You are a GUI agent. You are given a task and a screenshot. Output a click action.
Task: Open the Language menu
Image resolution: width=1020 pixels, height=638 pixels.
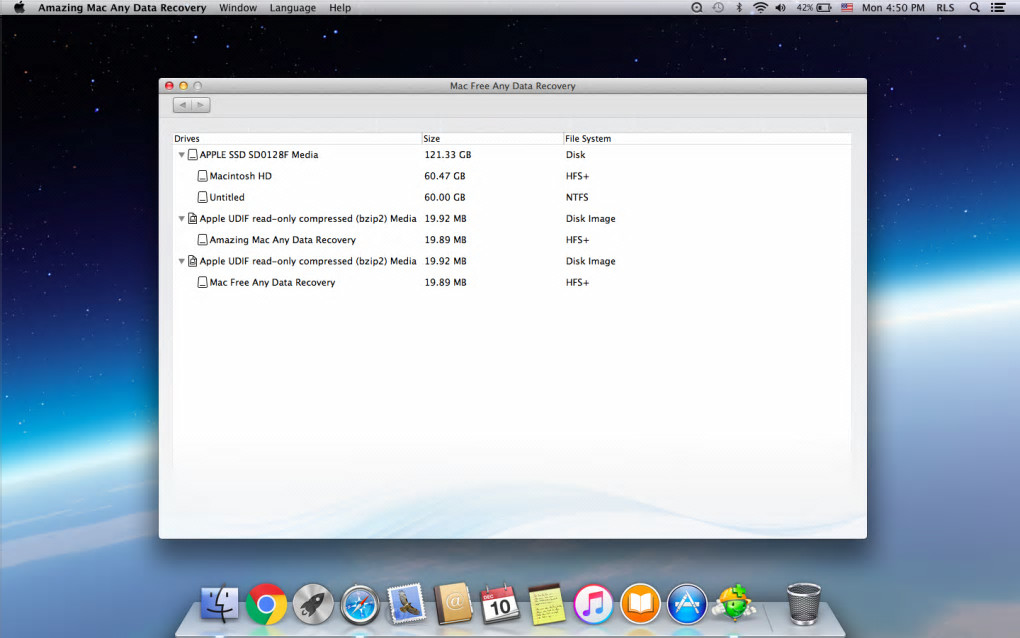[293, 8]
